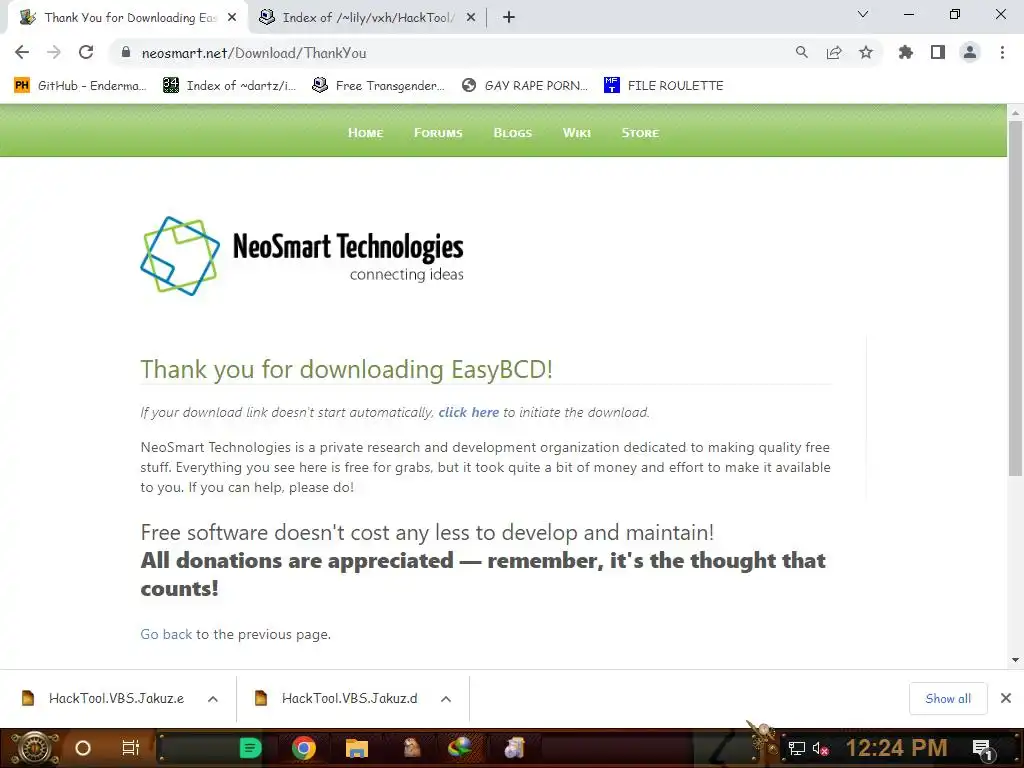Screen dimensions: 1024x768
Task: Open File Explorer from the taskbar
Action: pyautogui.click(x=357, y=748)
